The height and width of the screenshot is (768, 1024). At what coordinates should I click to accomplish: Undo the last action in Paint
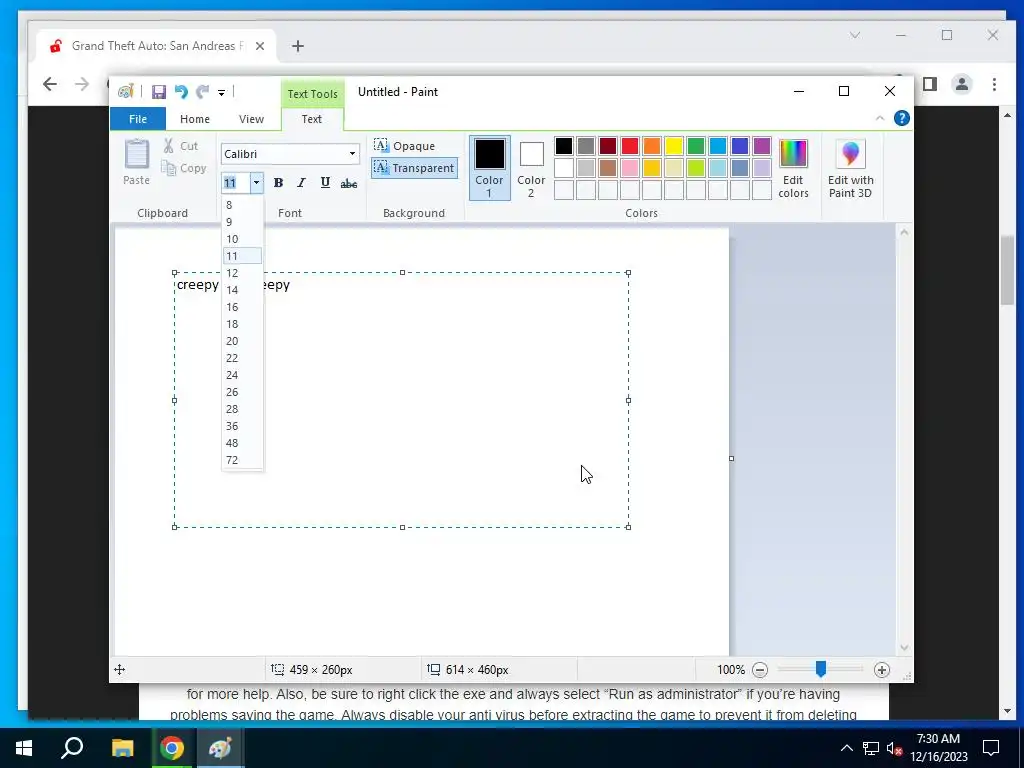click(x=181, y=92)
